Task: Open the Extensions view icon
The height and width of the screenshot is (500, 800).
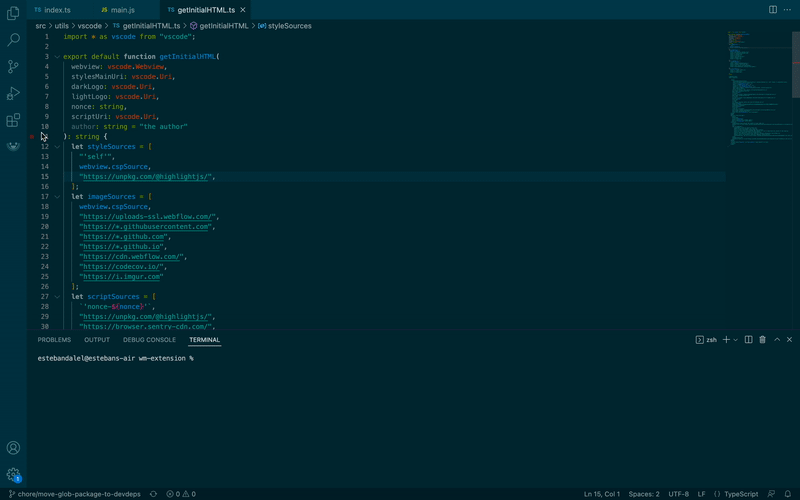Action: (13, 120)
